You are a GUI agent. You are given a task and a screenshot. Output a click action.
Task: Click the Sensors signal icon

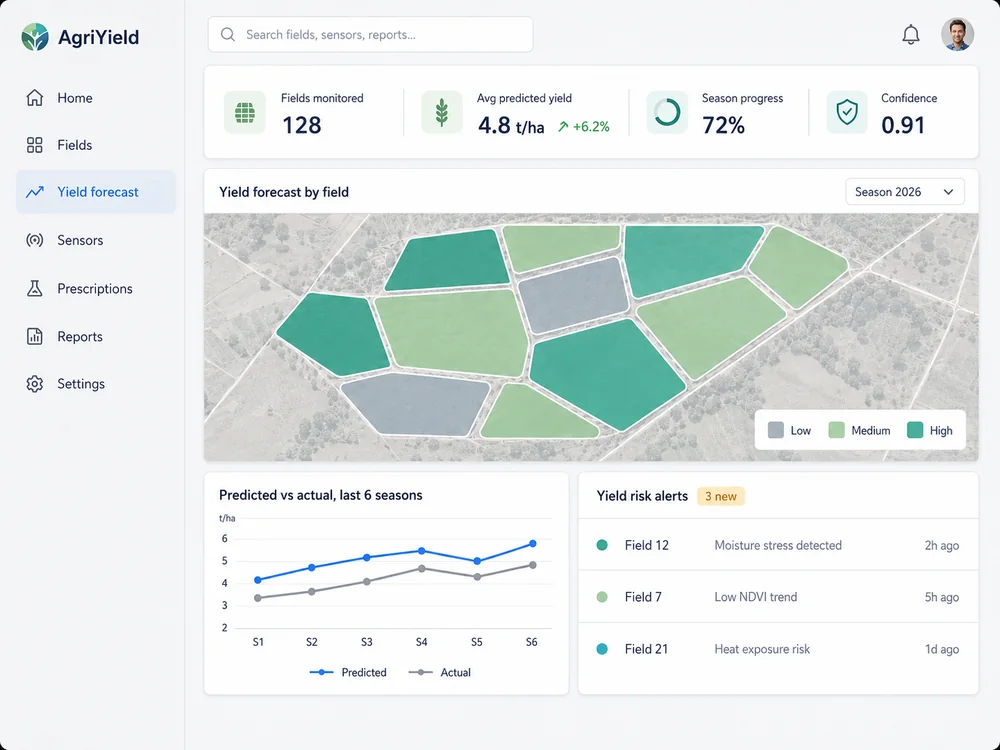34,240
